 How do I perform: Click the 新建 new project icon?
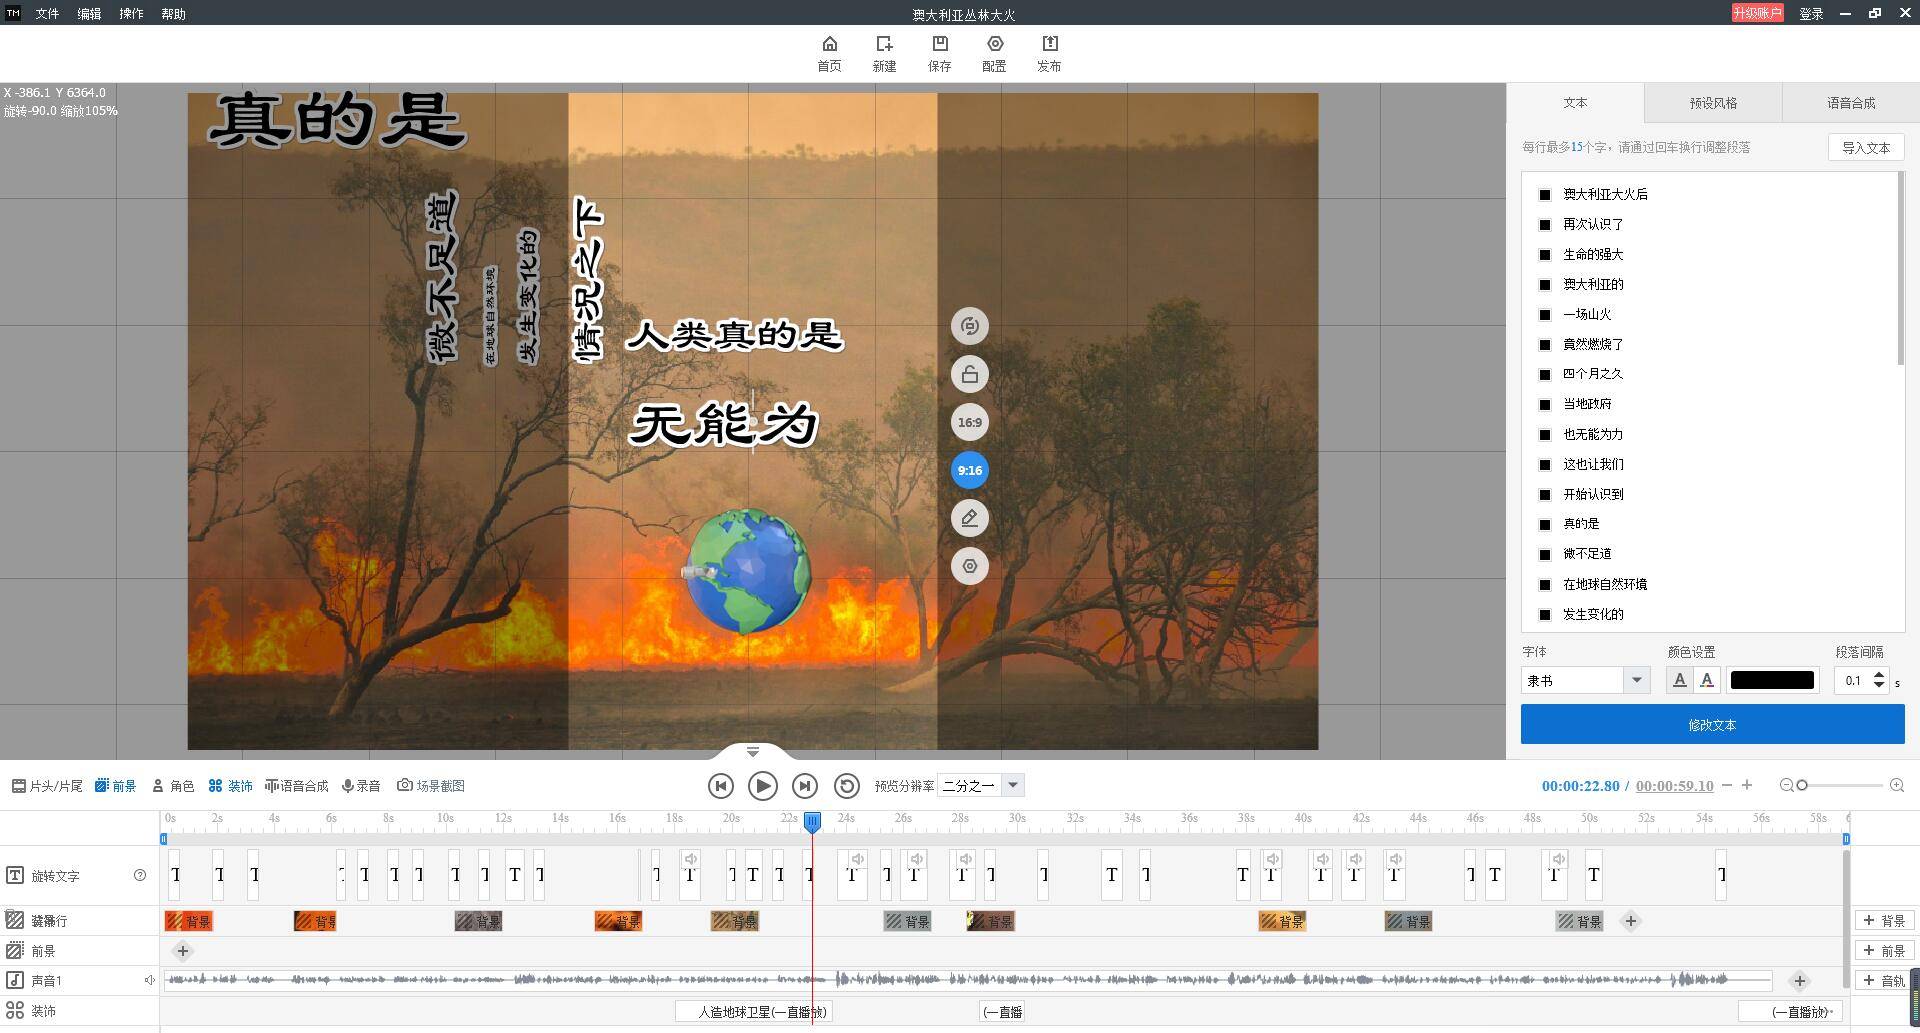coord(884,53)
